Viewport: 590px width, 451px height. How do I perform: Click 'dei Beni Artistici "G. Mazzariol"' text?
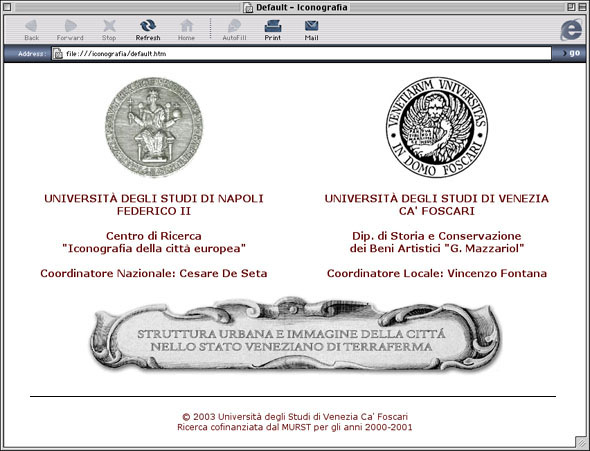click(x=437, y=249)
